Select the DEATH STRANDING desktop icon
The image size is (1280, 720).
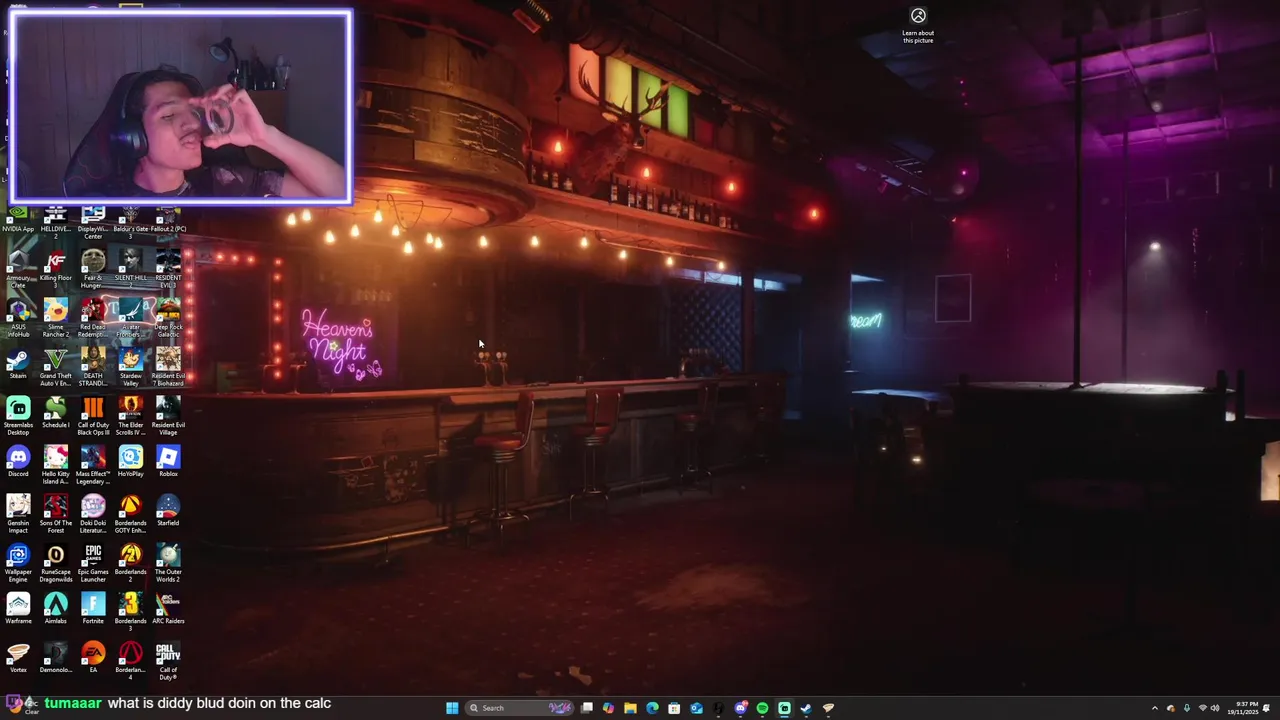coord(93,367)
